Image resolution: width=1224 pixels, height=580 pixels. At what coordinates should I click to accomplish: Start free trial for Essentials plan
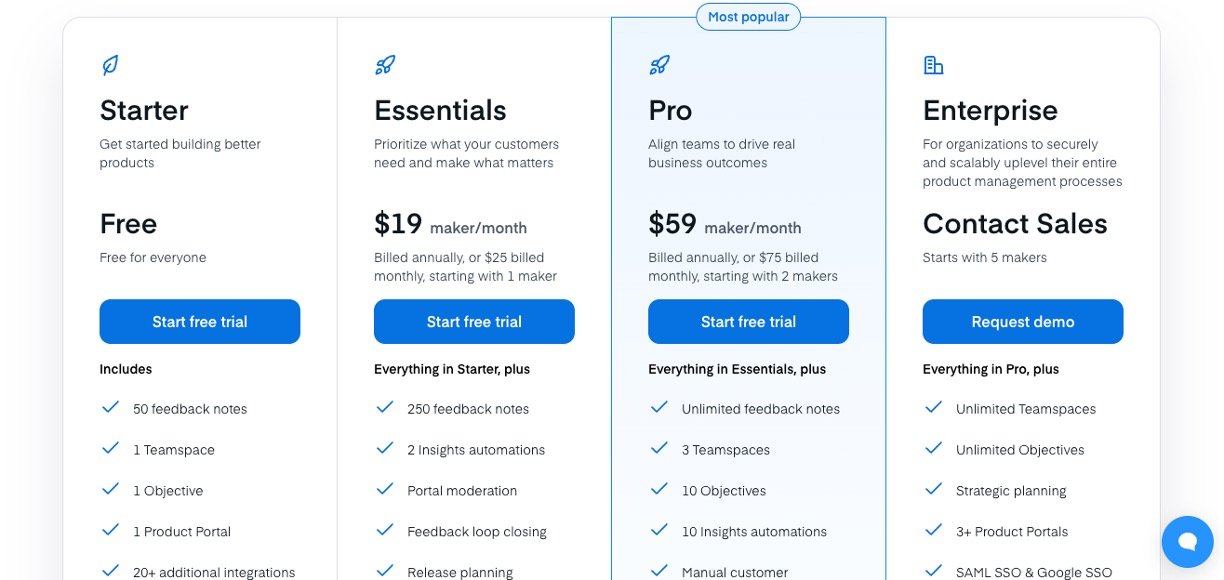pos(474,322)
